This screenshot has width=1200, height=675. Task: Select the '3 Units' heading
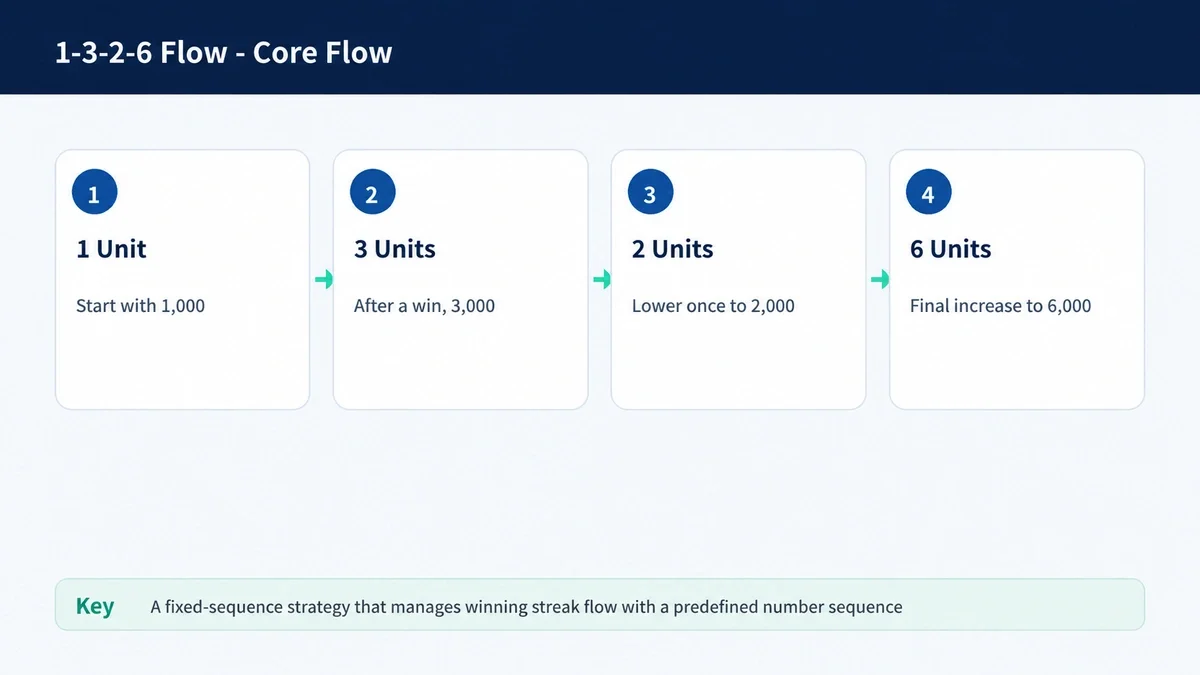click(x=395, y=249)
